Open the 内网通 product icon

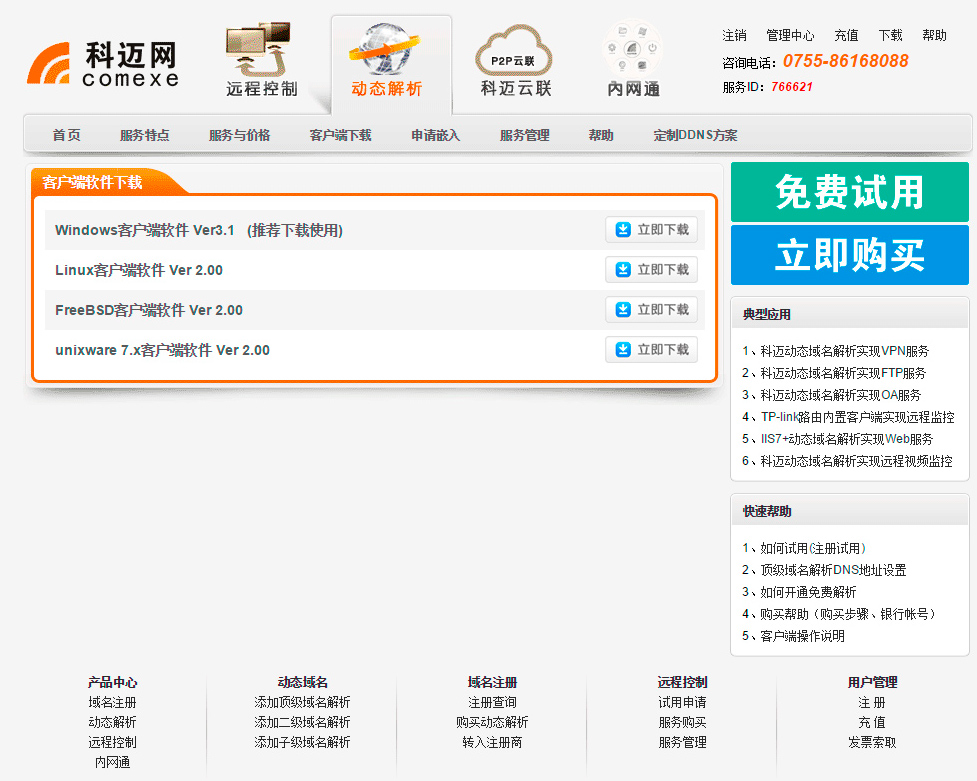tap(633, 59)
